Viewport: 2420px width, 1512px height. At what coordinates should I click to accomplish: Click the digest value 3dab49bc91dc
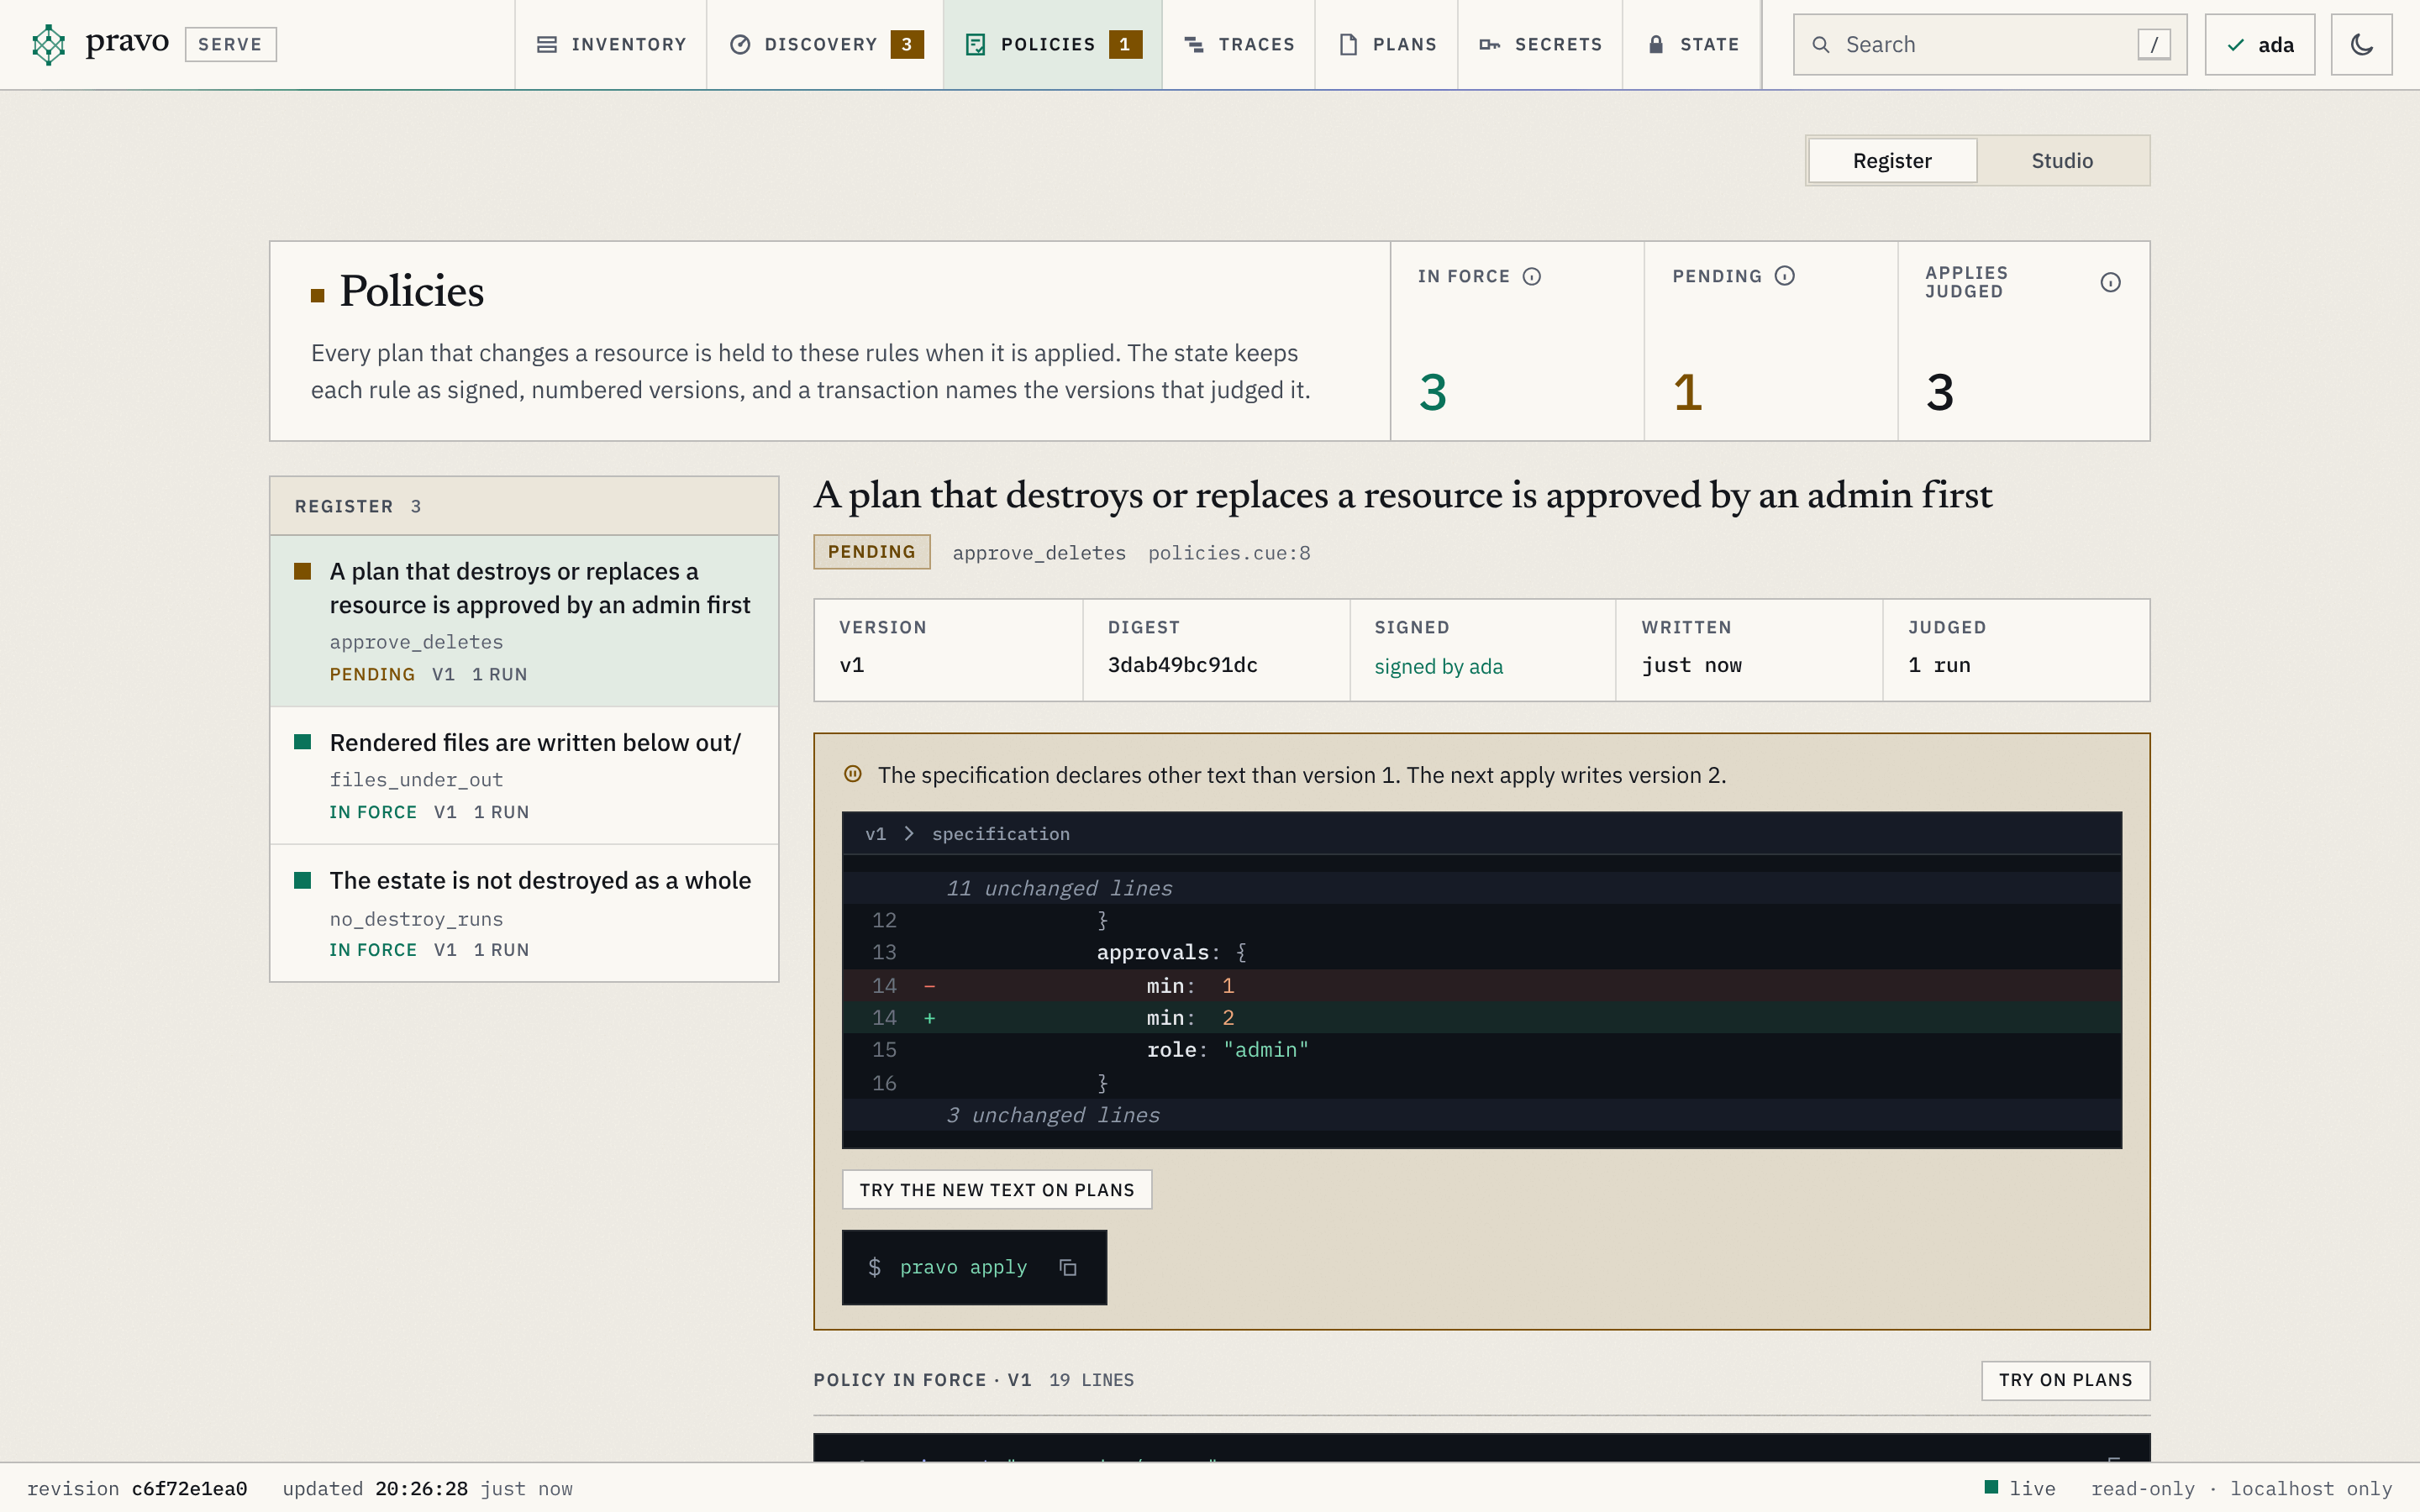[x=1182, y=665]
